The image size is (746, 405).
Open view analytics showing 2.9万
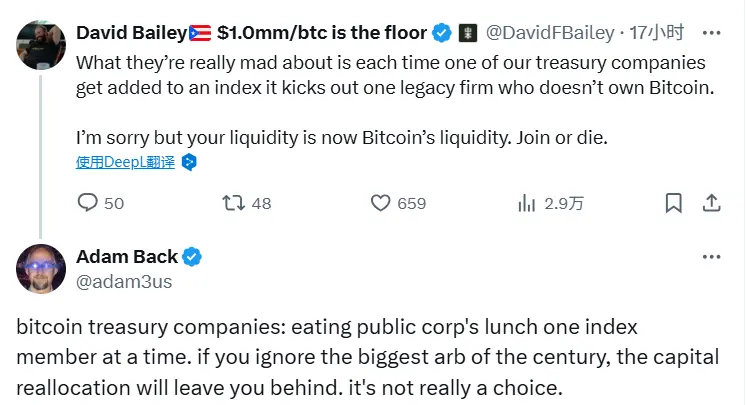(x=527, y=203)
